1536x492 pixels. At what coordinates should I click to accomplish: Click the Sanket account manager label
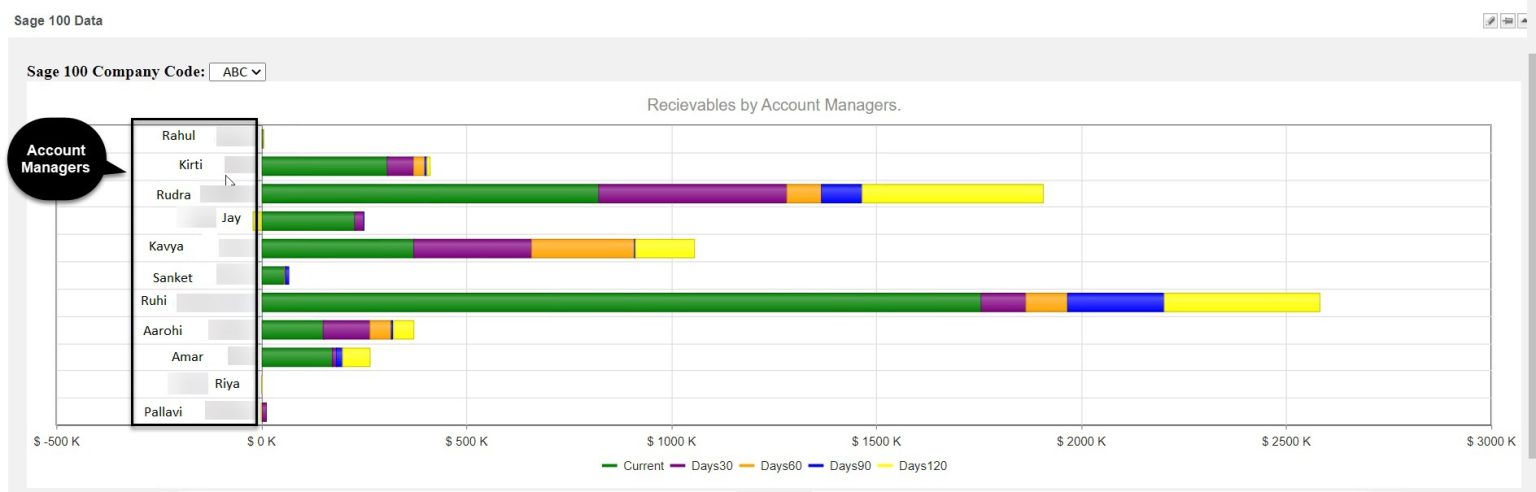[172, 278]
